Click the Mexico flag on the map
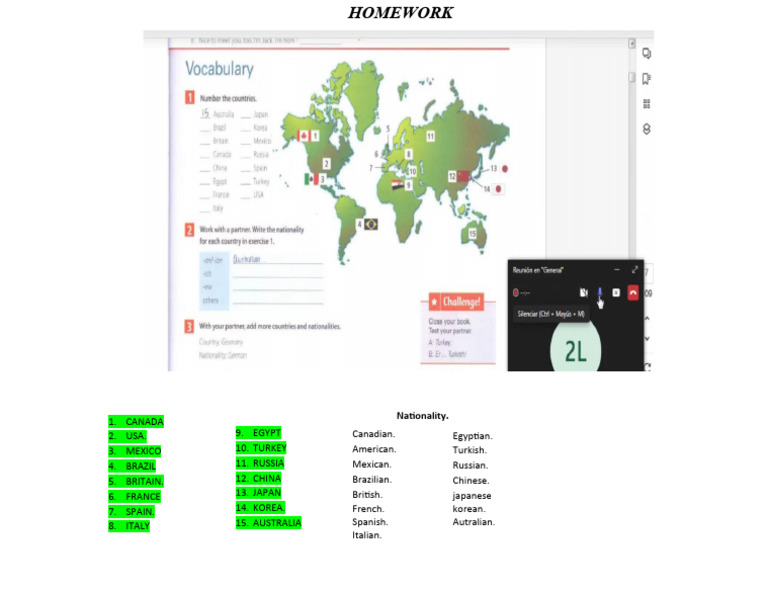Screen dimensions: 768x594 pos(311,179)
